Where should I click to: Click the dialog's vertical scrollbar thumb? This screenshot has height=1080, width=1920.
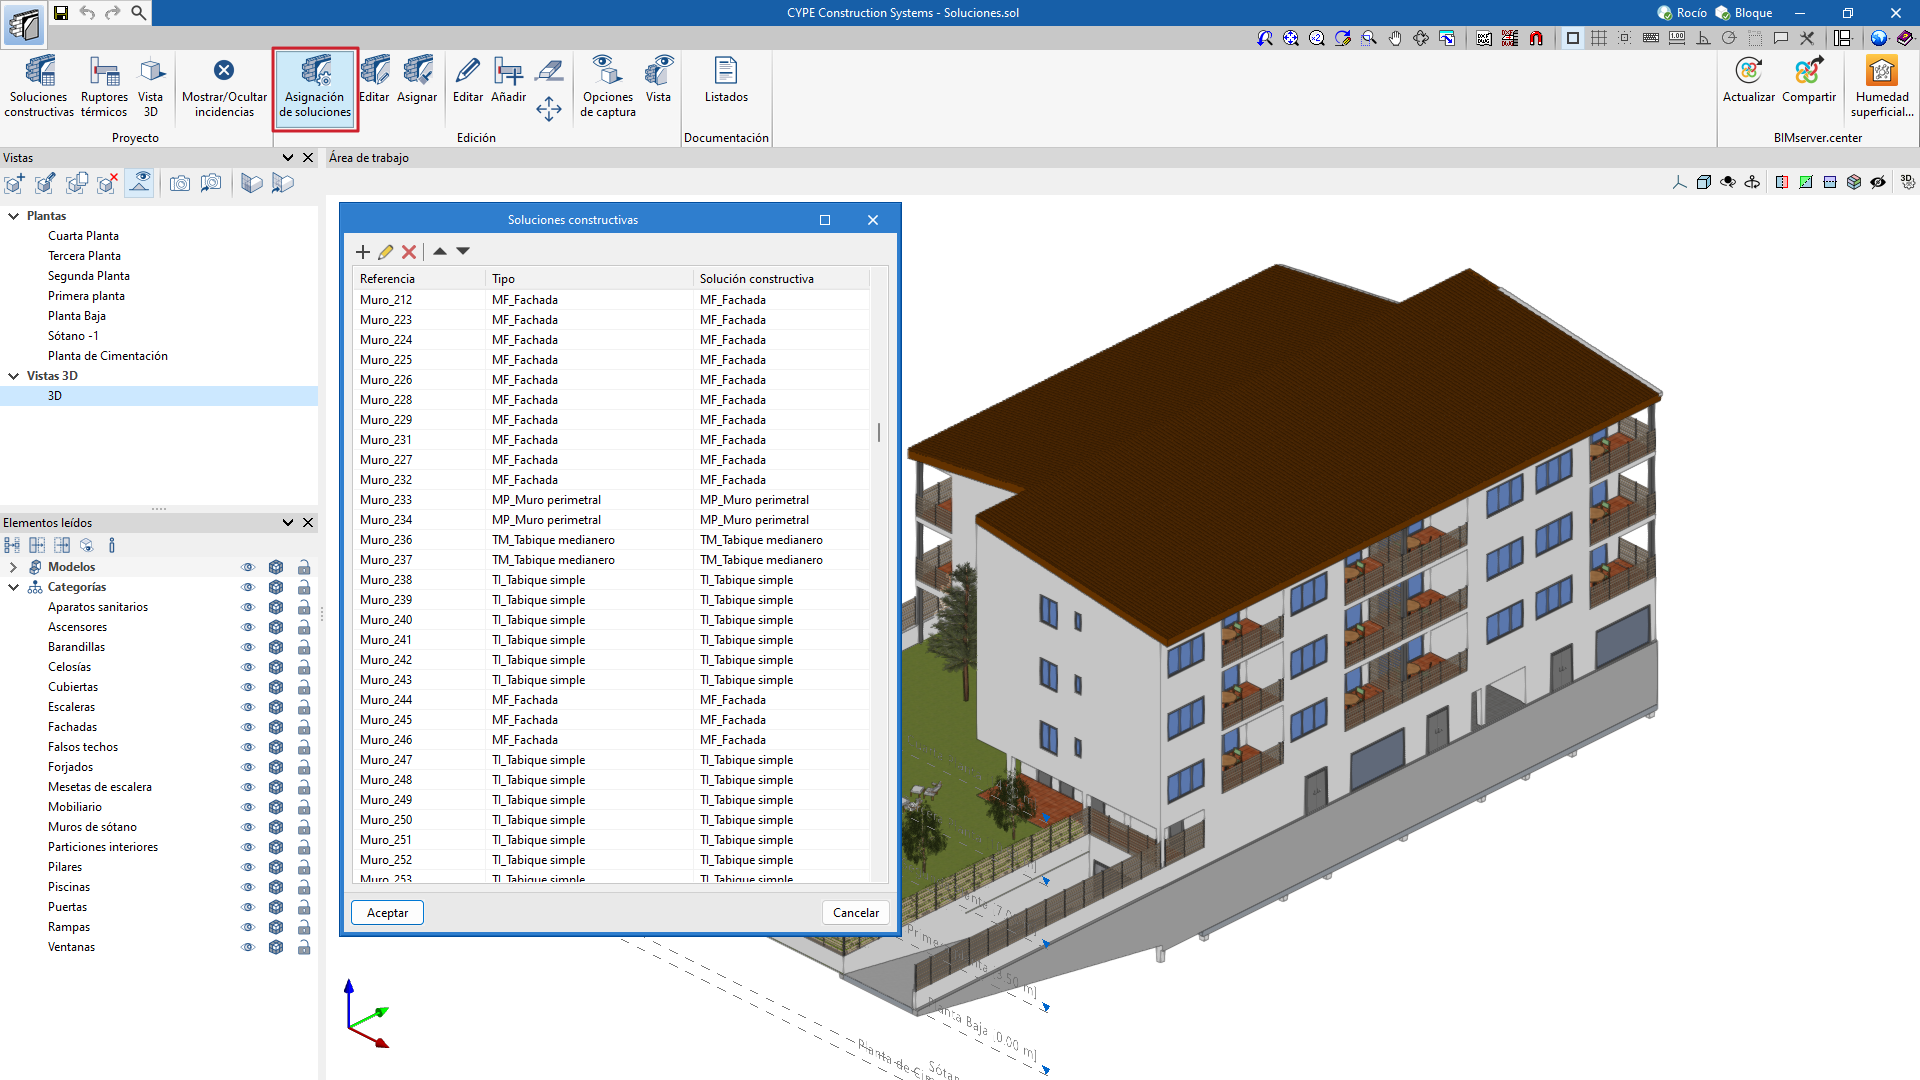click(879, 432)
